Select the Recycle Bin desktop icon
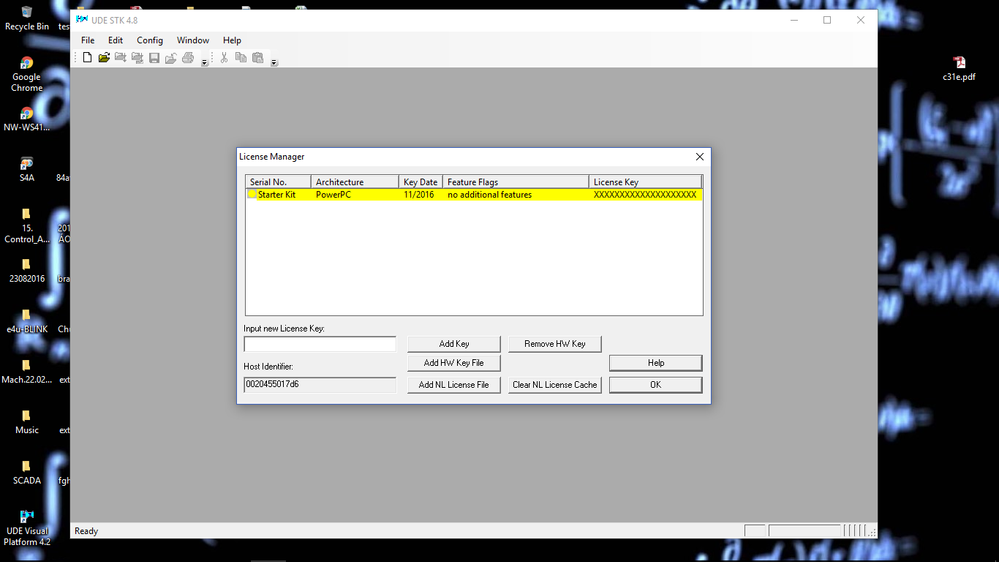 (x=27, y=18)
